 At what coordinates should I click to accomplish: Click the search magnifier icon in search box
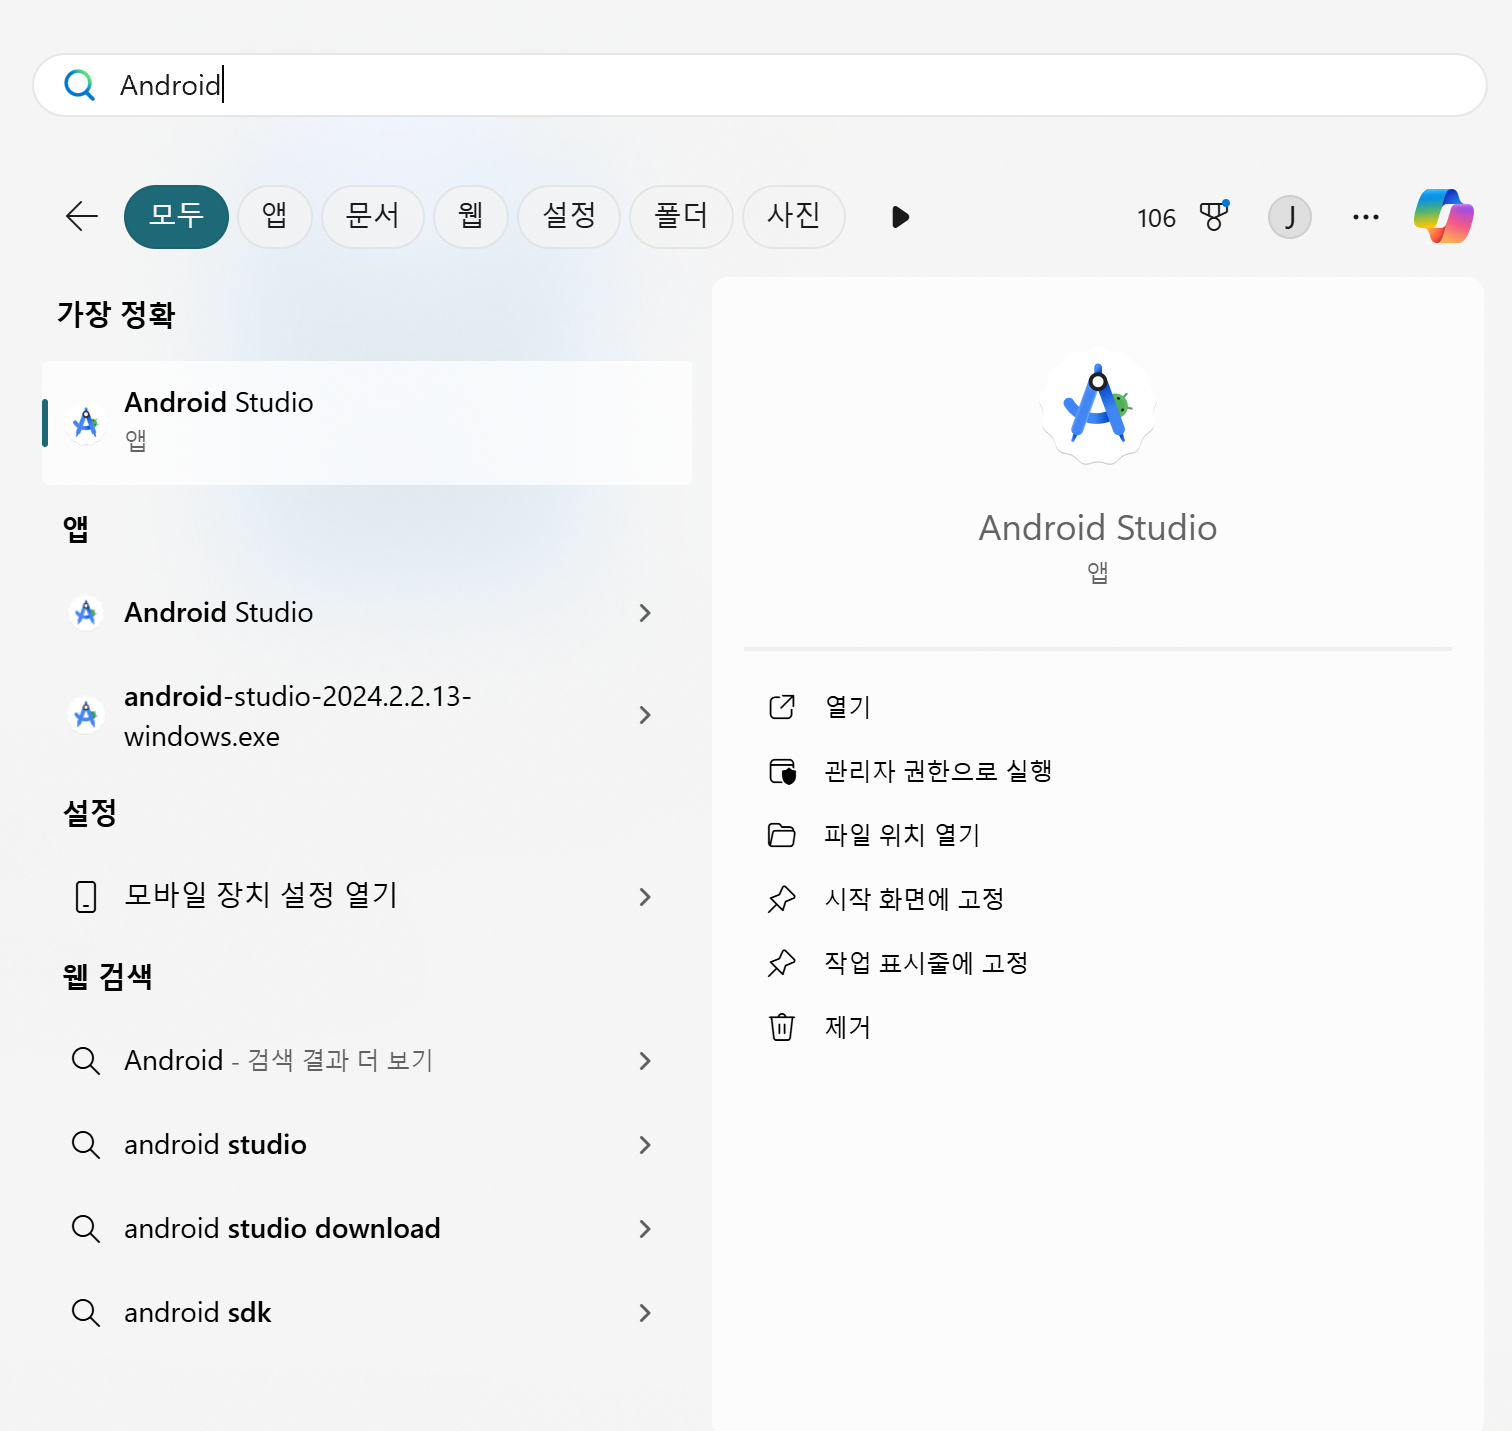coord(79,85)
